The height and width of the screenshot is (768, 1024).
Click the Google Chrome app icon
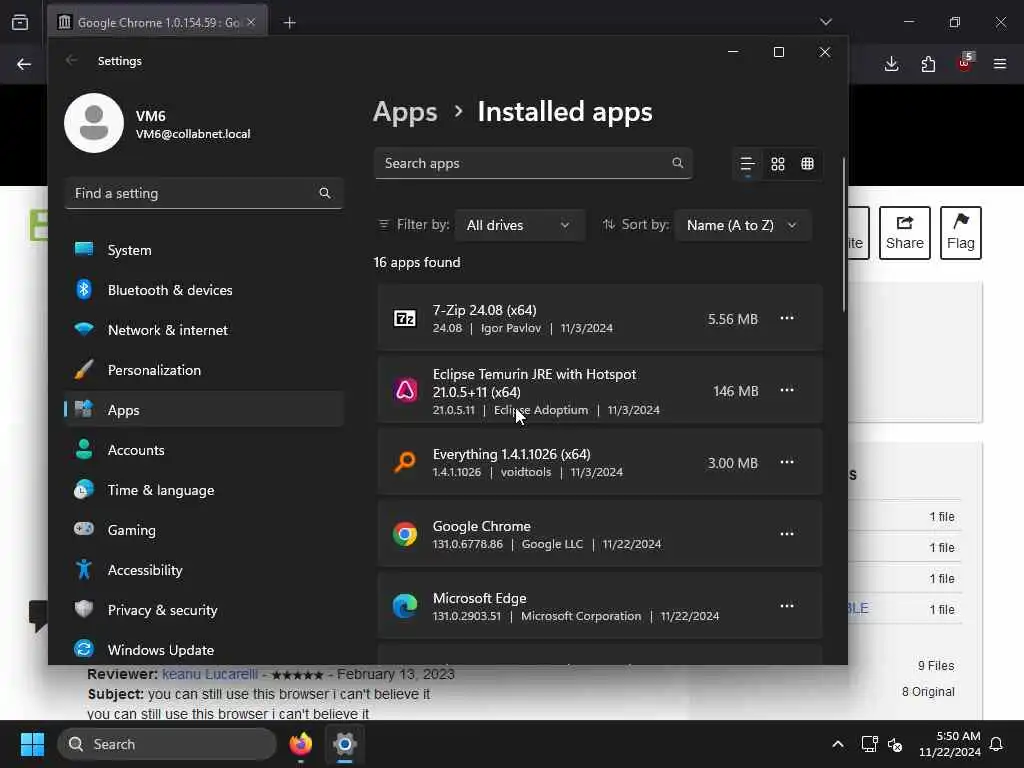click(405, 534)
